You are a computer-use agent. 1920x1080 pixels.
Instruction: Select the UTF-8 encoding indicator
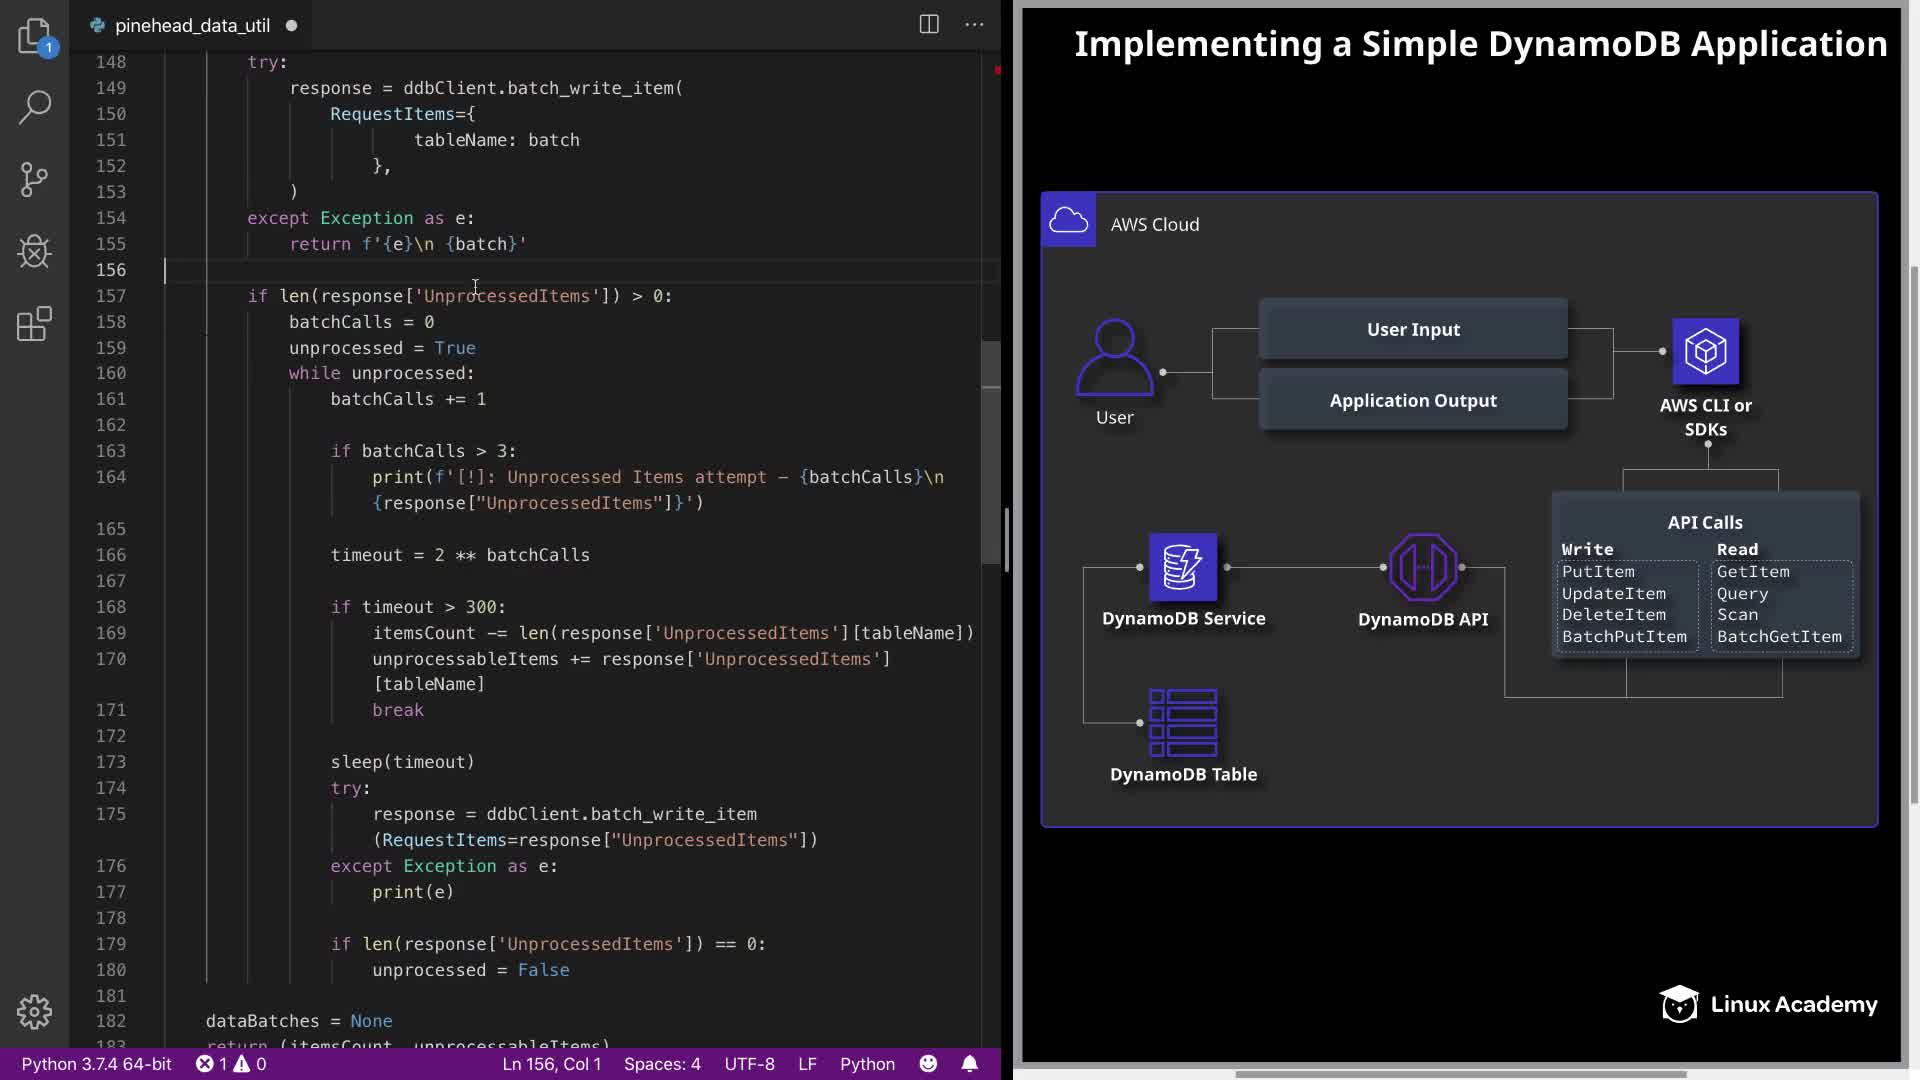[749, 1064]
